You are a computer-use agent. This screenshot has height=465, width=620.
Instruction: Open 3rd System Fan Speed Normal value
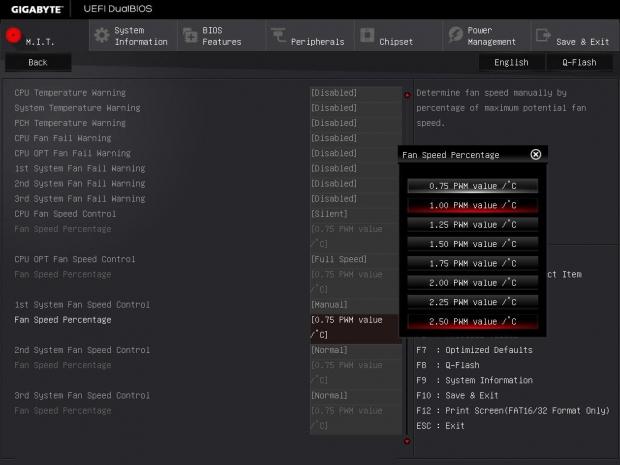click(356, 396)
